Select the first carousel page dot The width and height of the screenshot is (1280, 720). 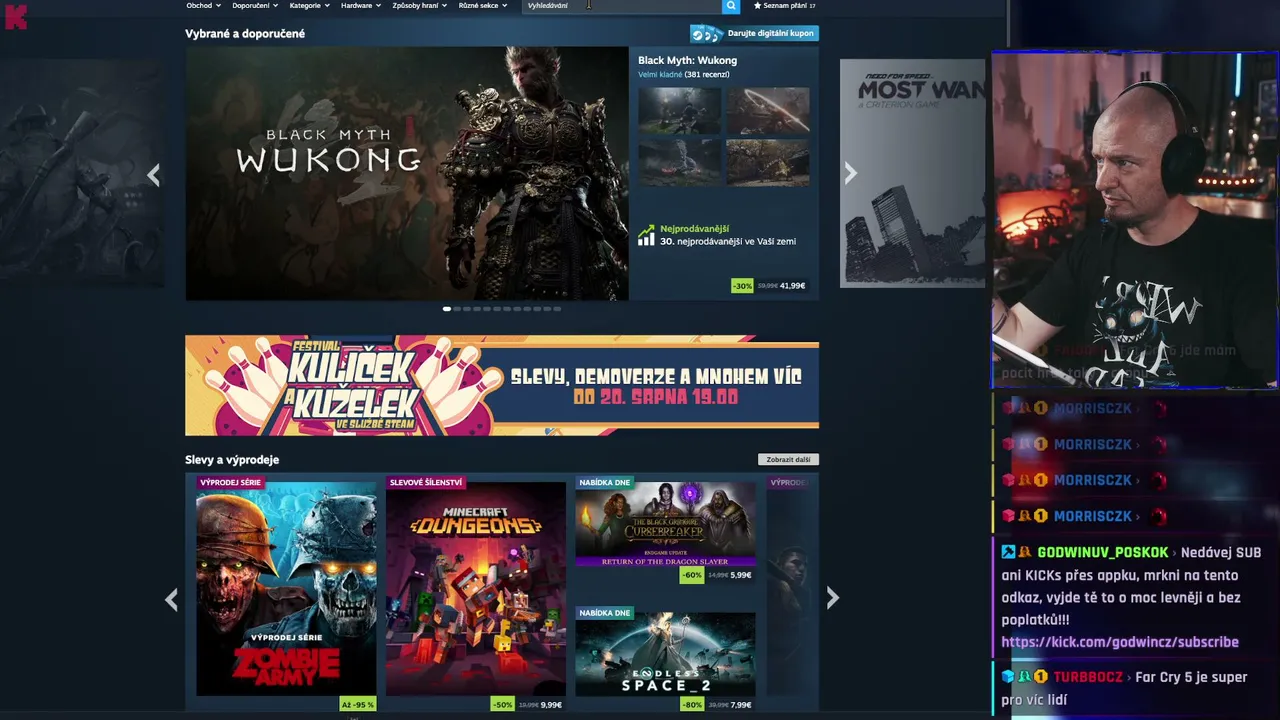(x=446, y=309)
